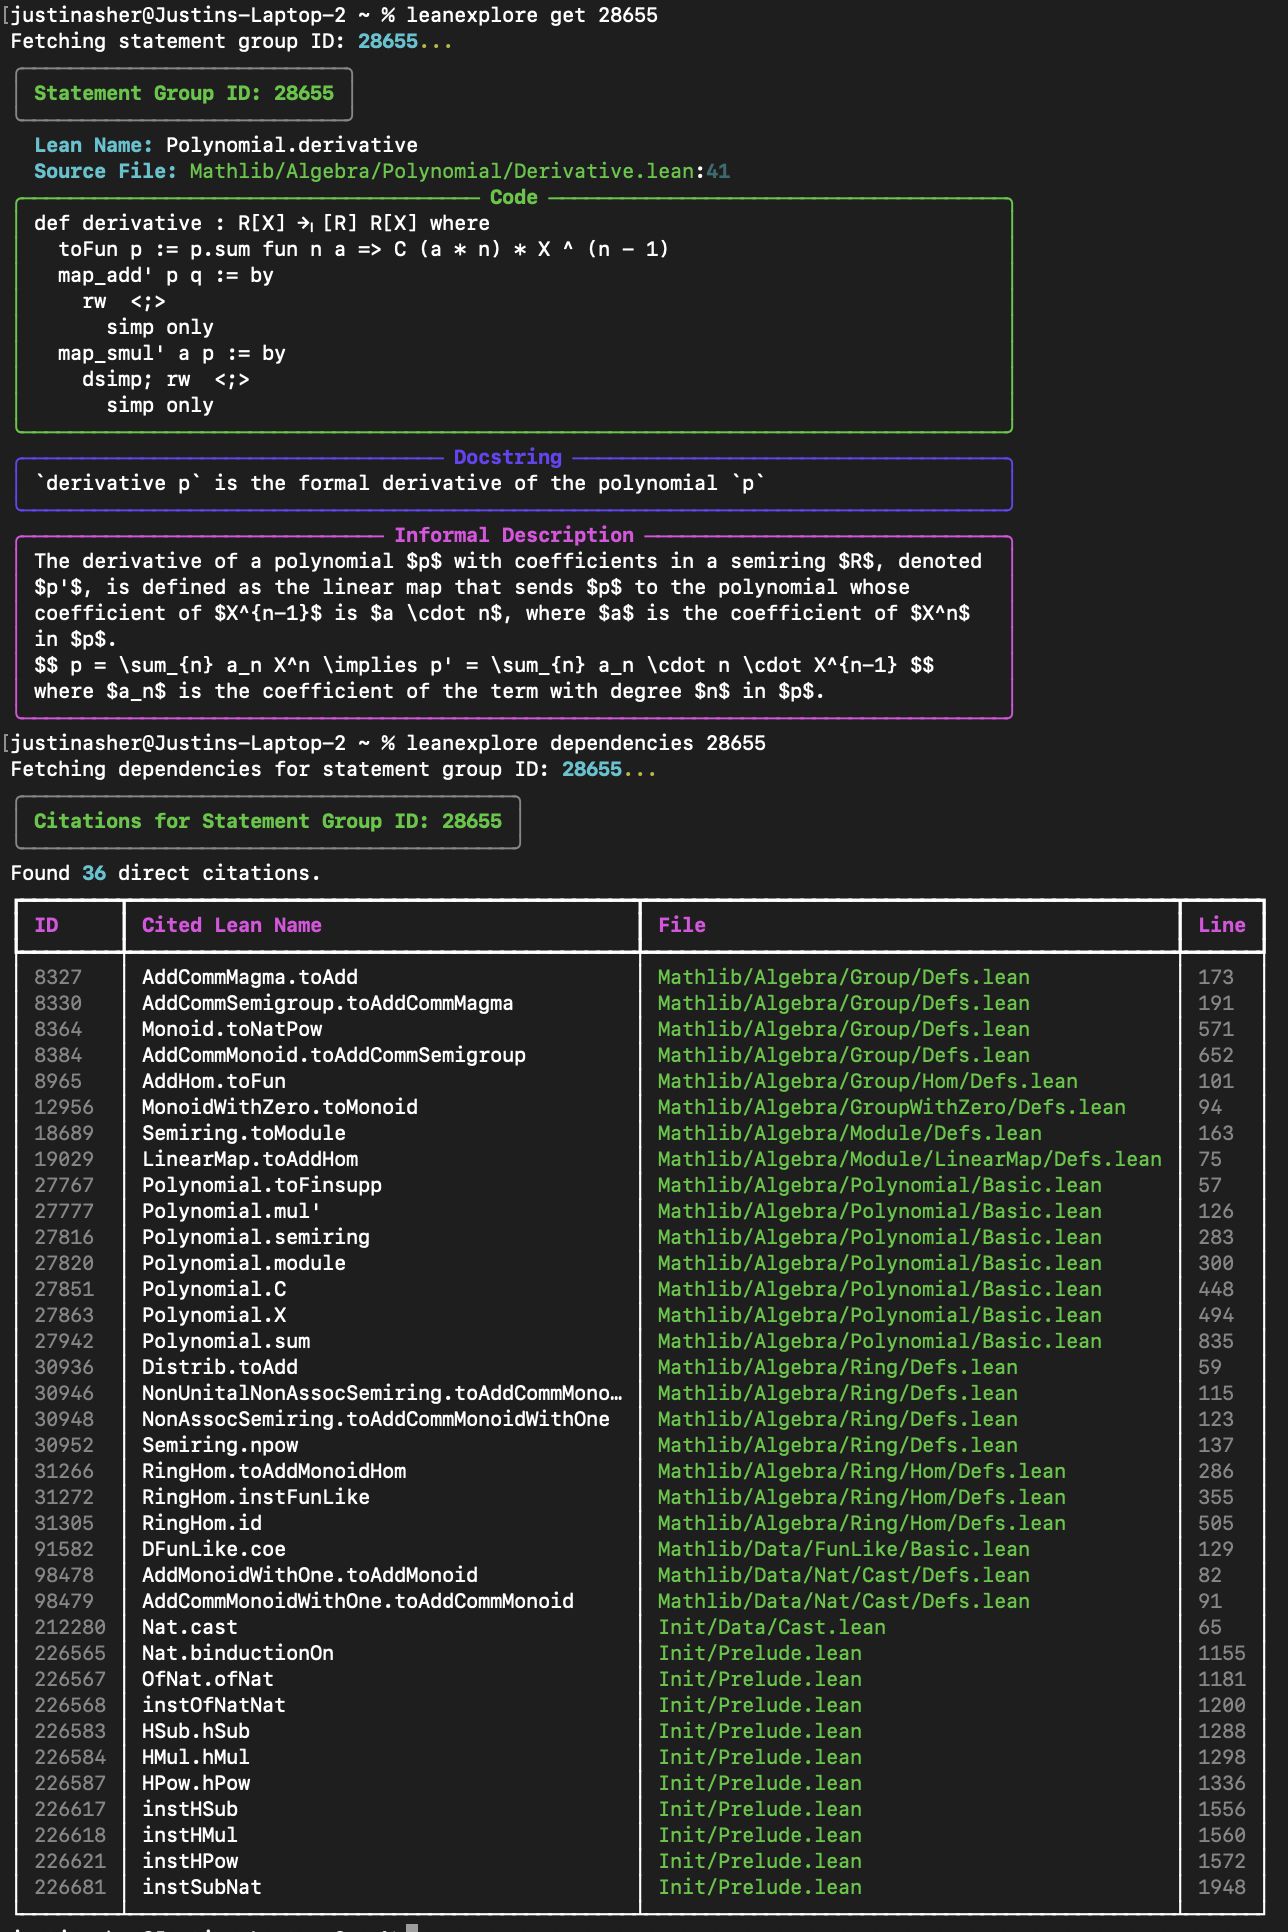Image resolution: width=1288 pixels, height=1932 pixels.
Task: Click the 'Docstring' panel title
Action: (508, 458)
